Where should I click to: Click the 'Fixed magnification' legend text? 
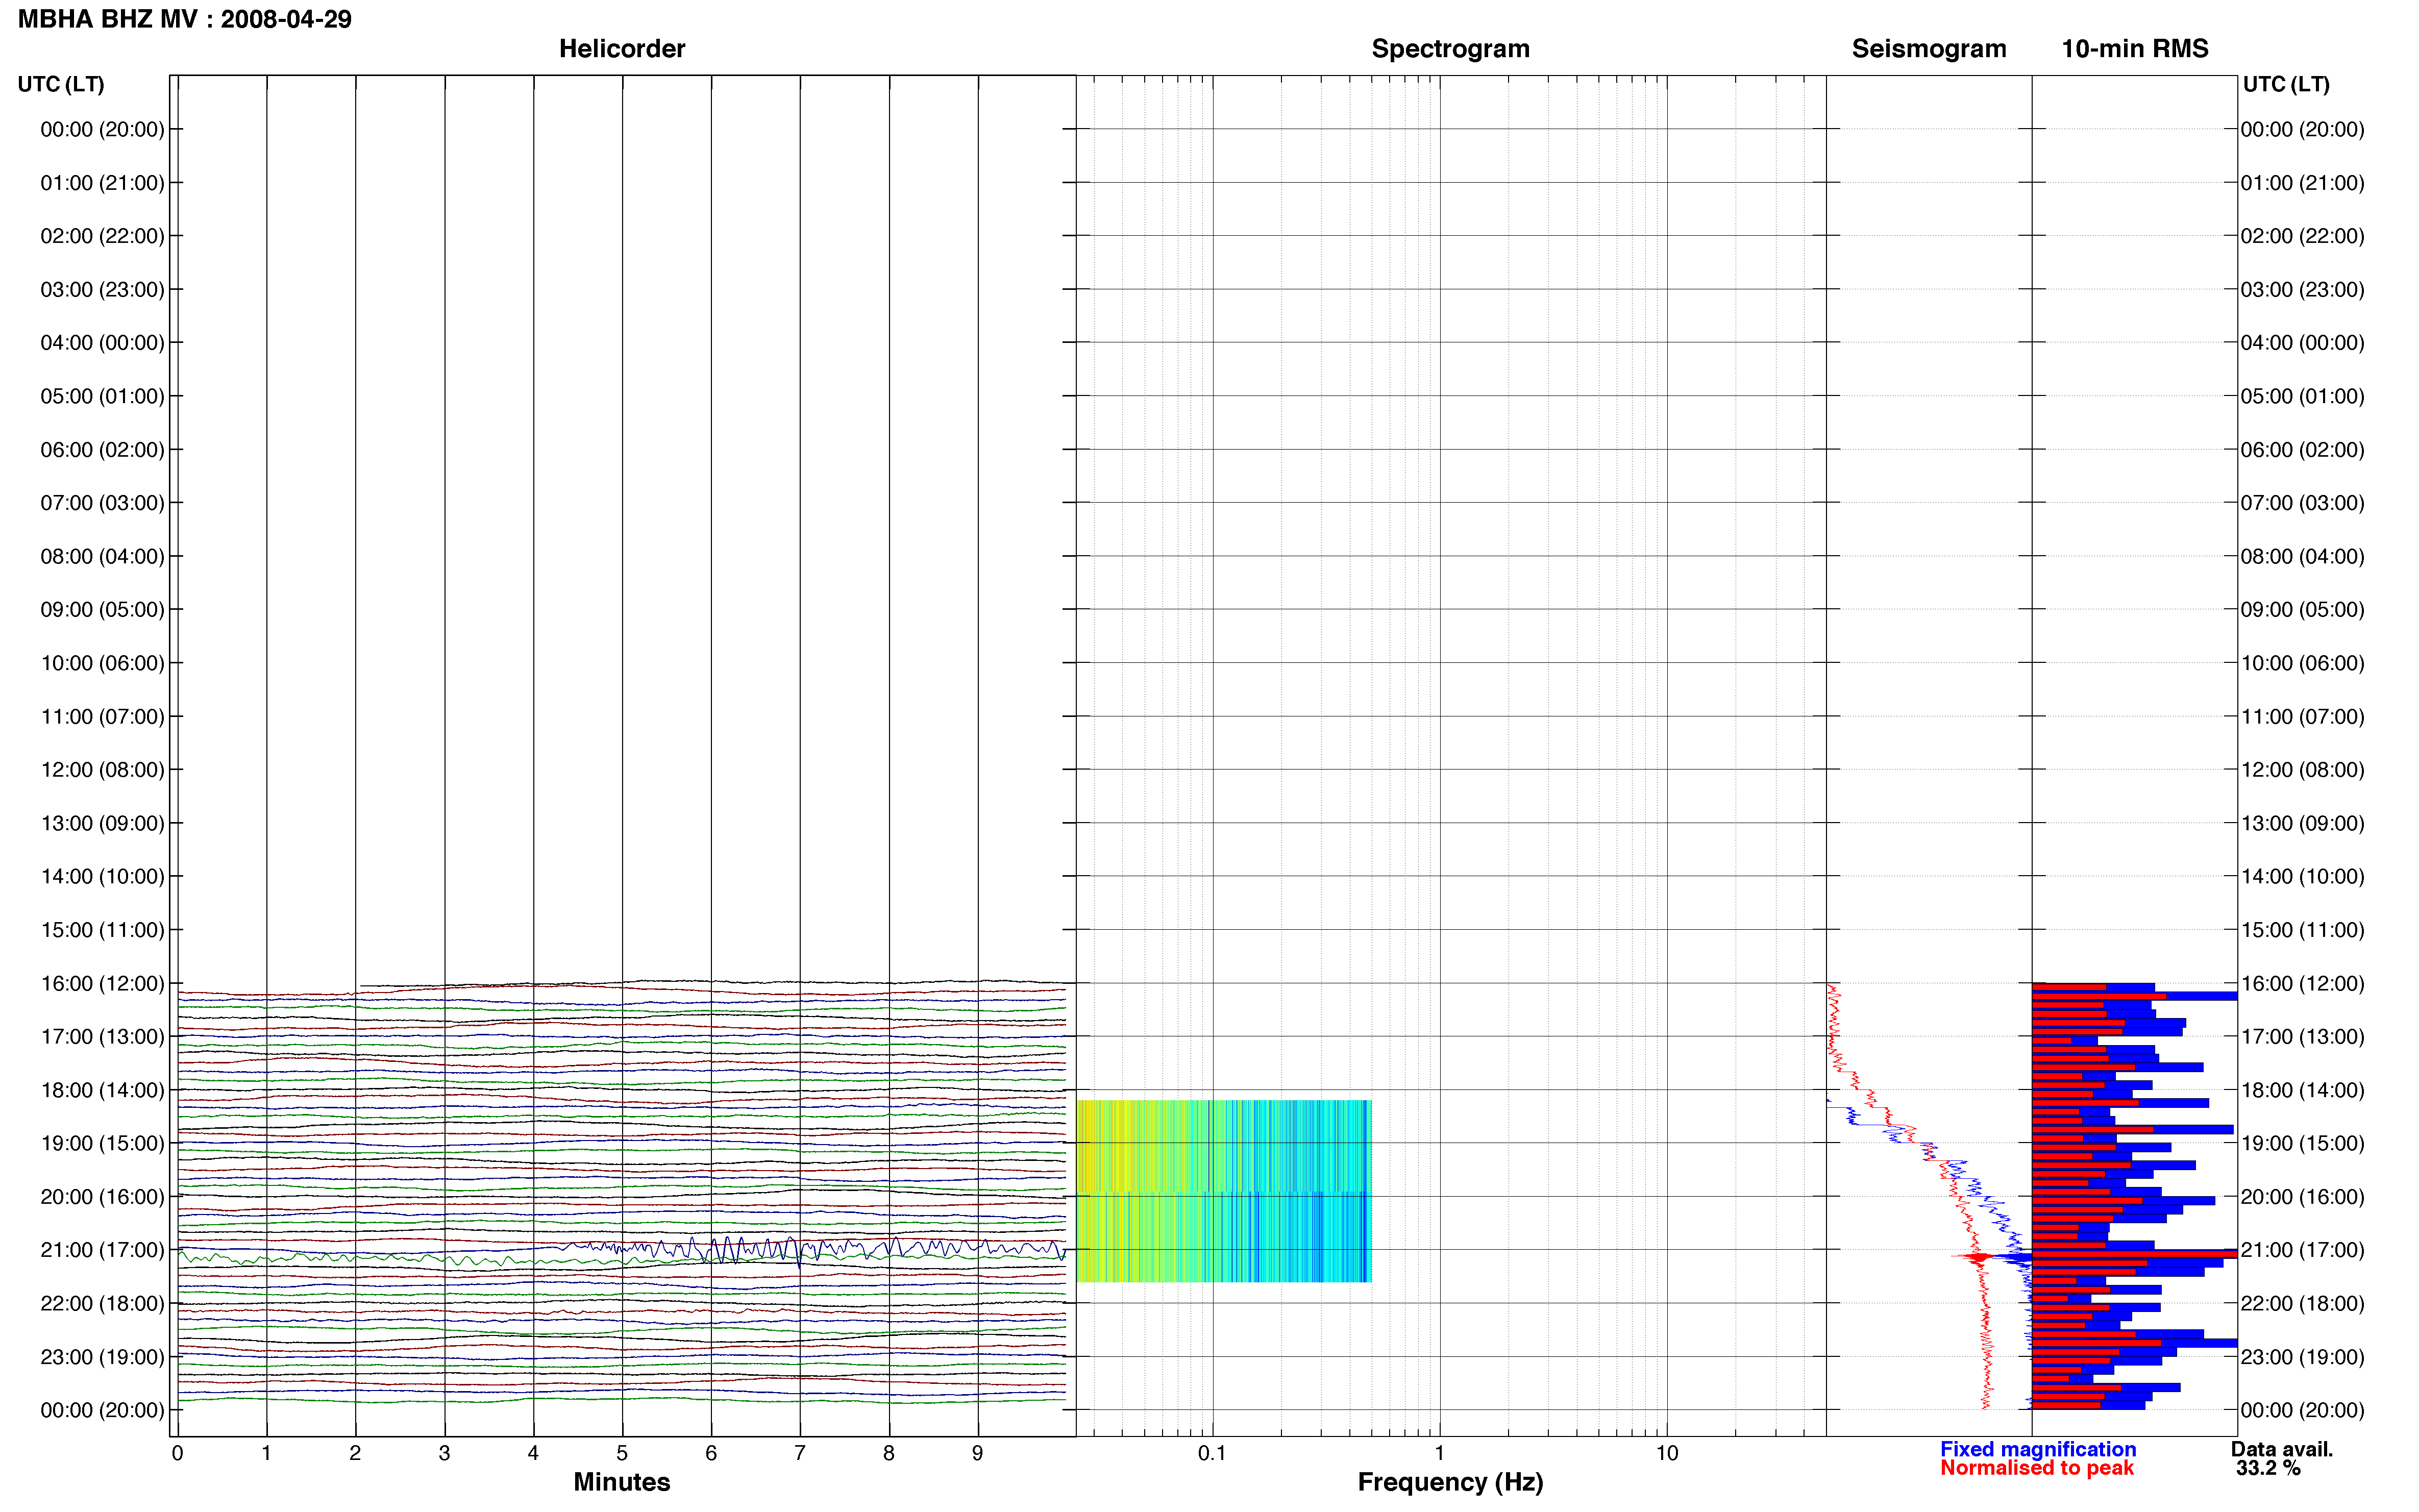click(2038, 1449)
